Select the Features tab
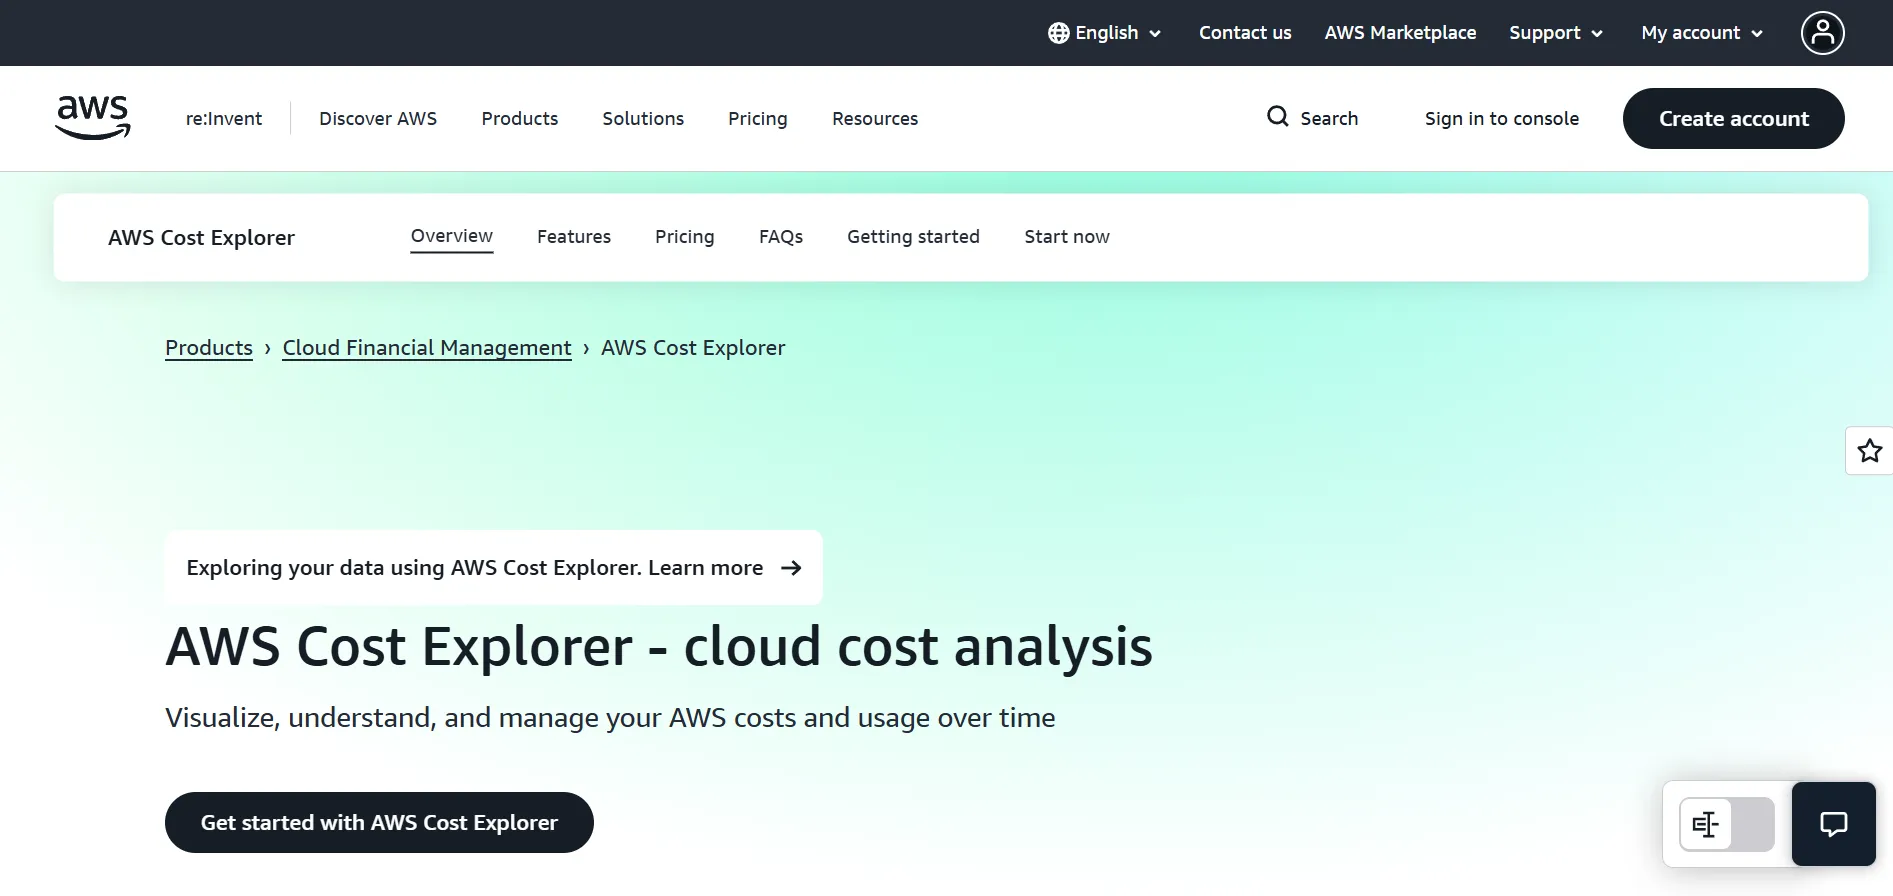The width and height of the screenshot is (1893, 896). [x=574, y=237]
